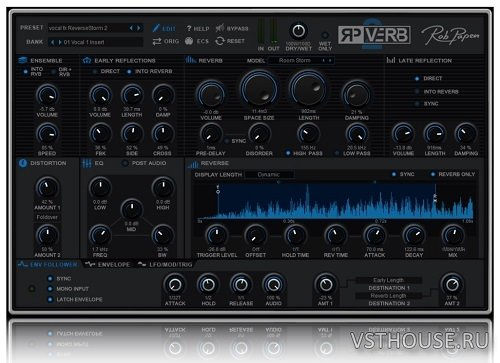Screen dimensions: 500x363
Task: Click the pencil Edit icon
Action: tap(156, 28)
